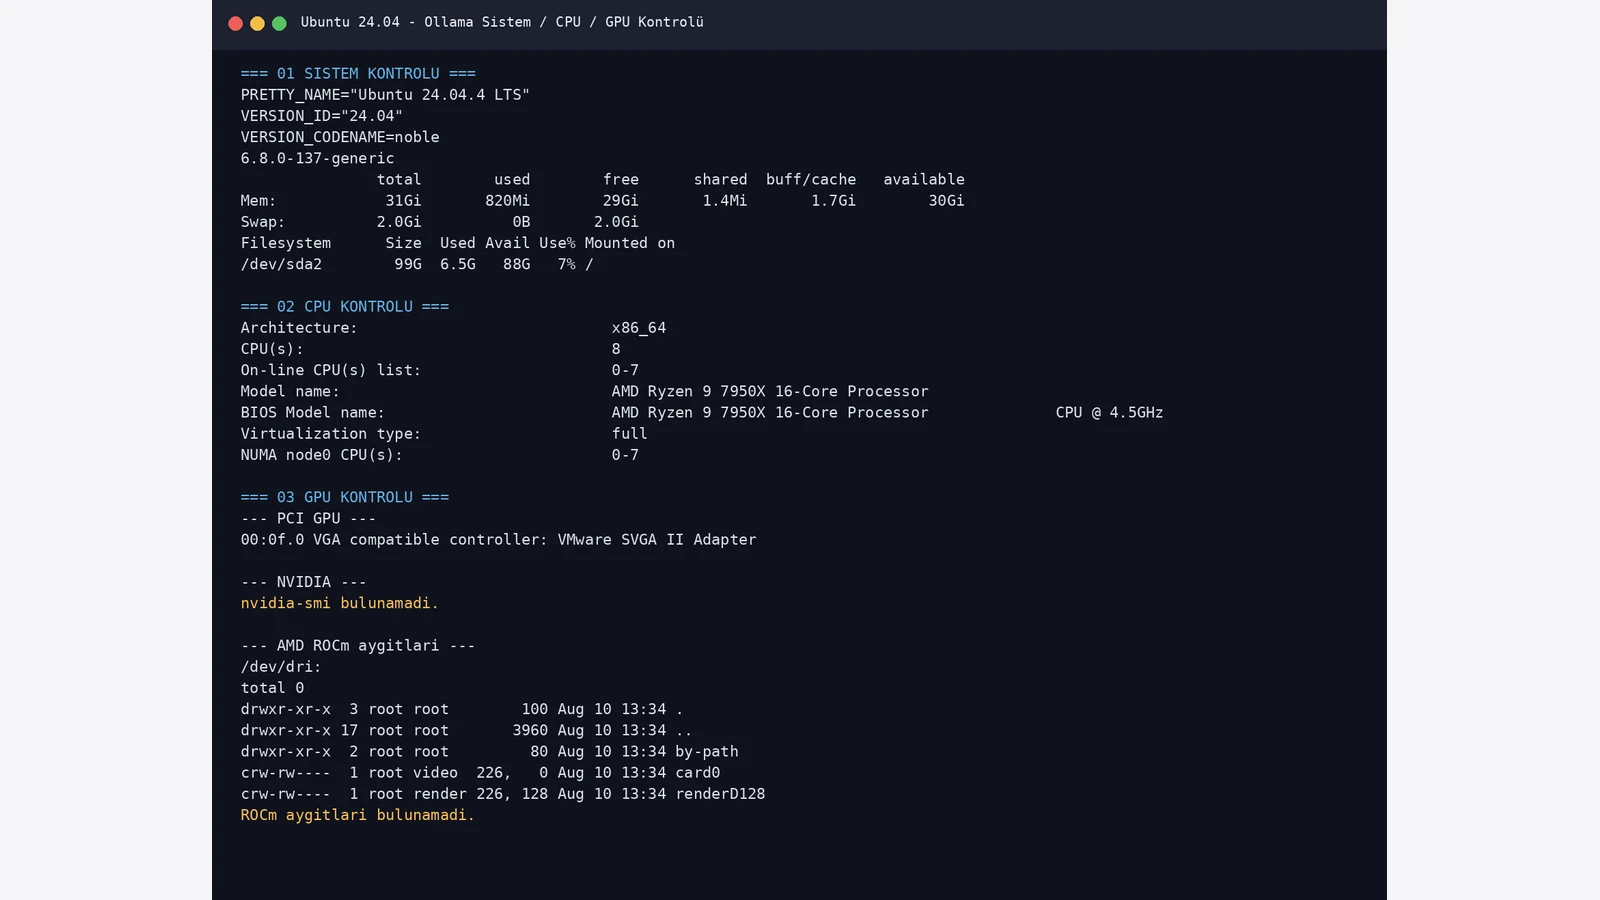
Task: Click the VERSION_ID="24.04" line
Action: (322, 116)
